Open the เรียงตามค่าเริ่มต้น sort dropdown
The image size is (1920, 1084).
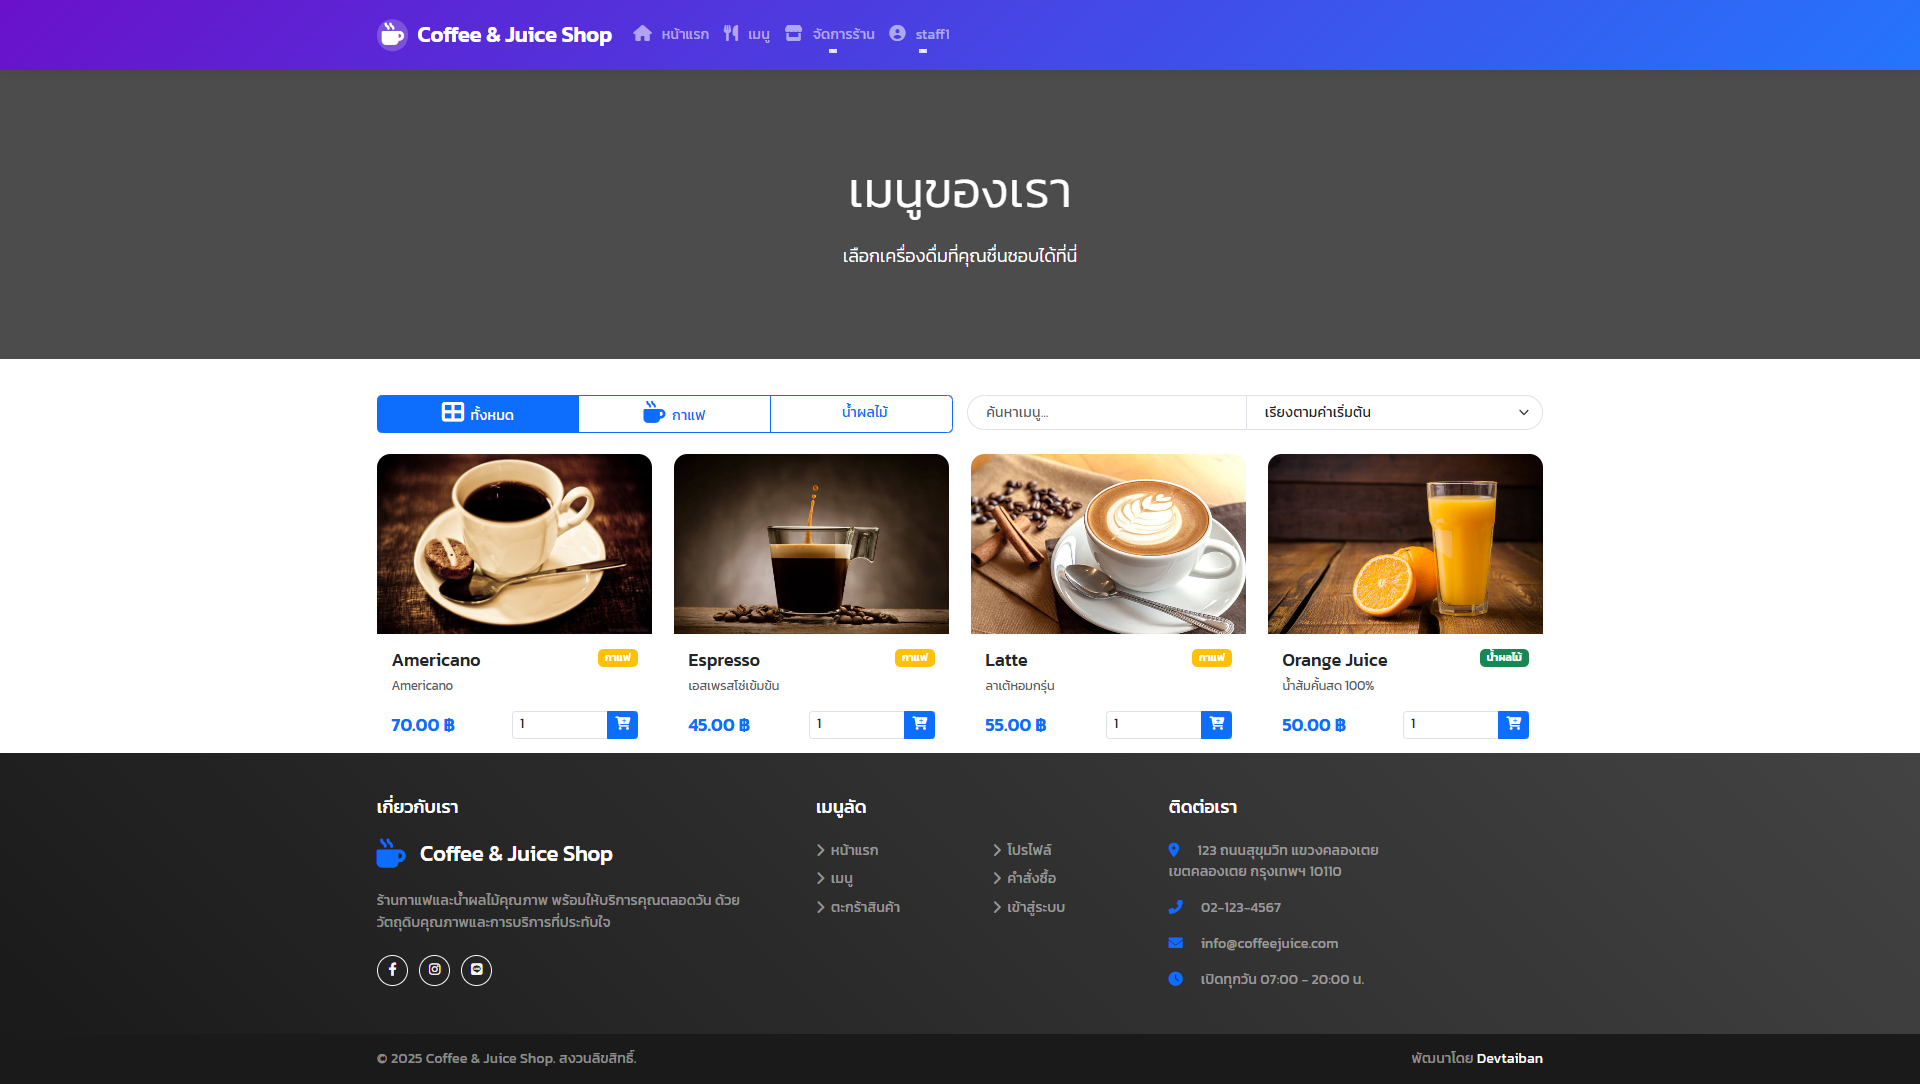[1394, 412]
